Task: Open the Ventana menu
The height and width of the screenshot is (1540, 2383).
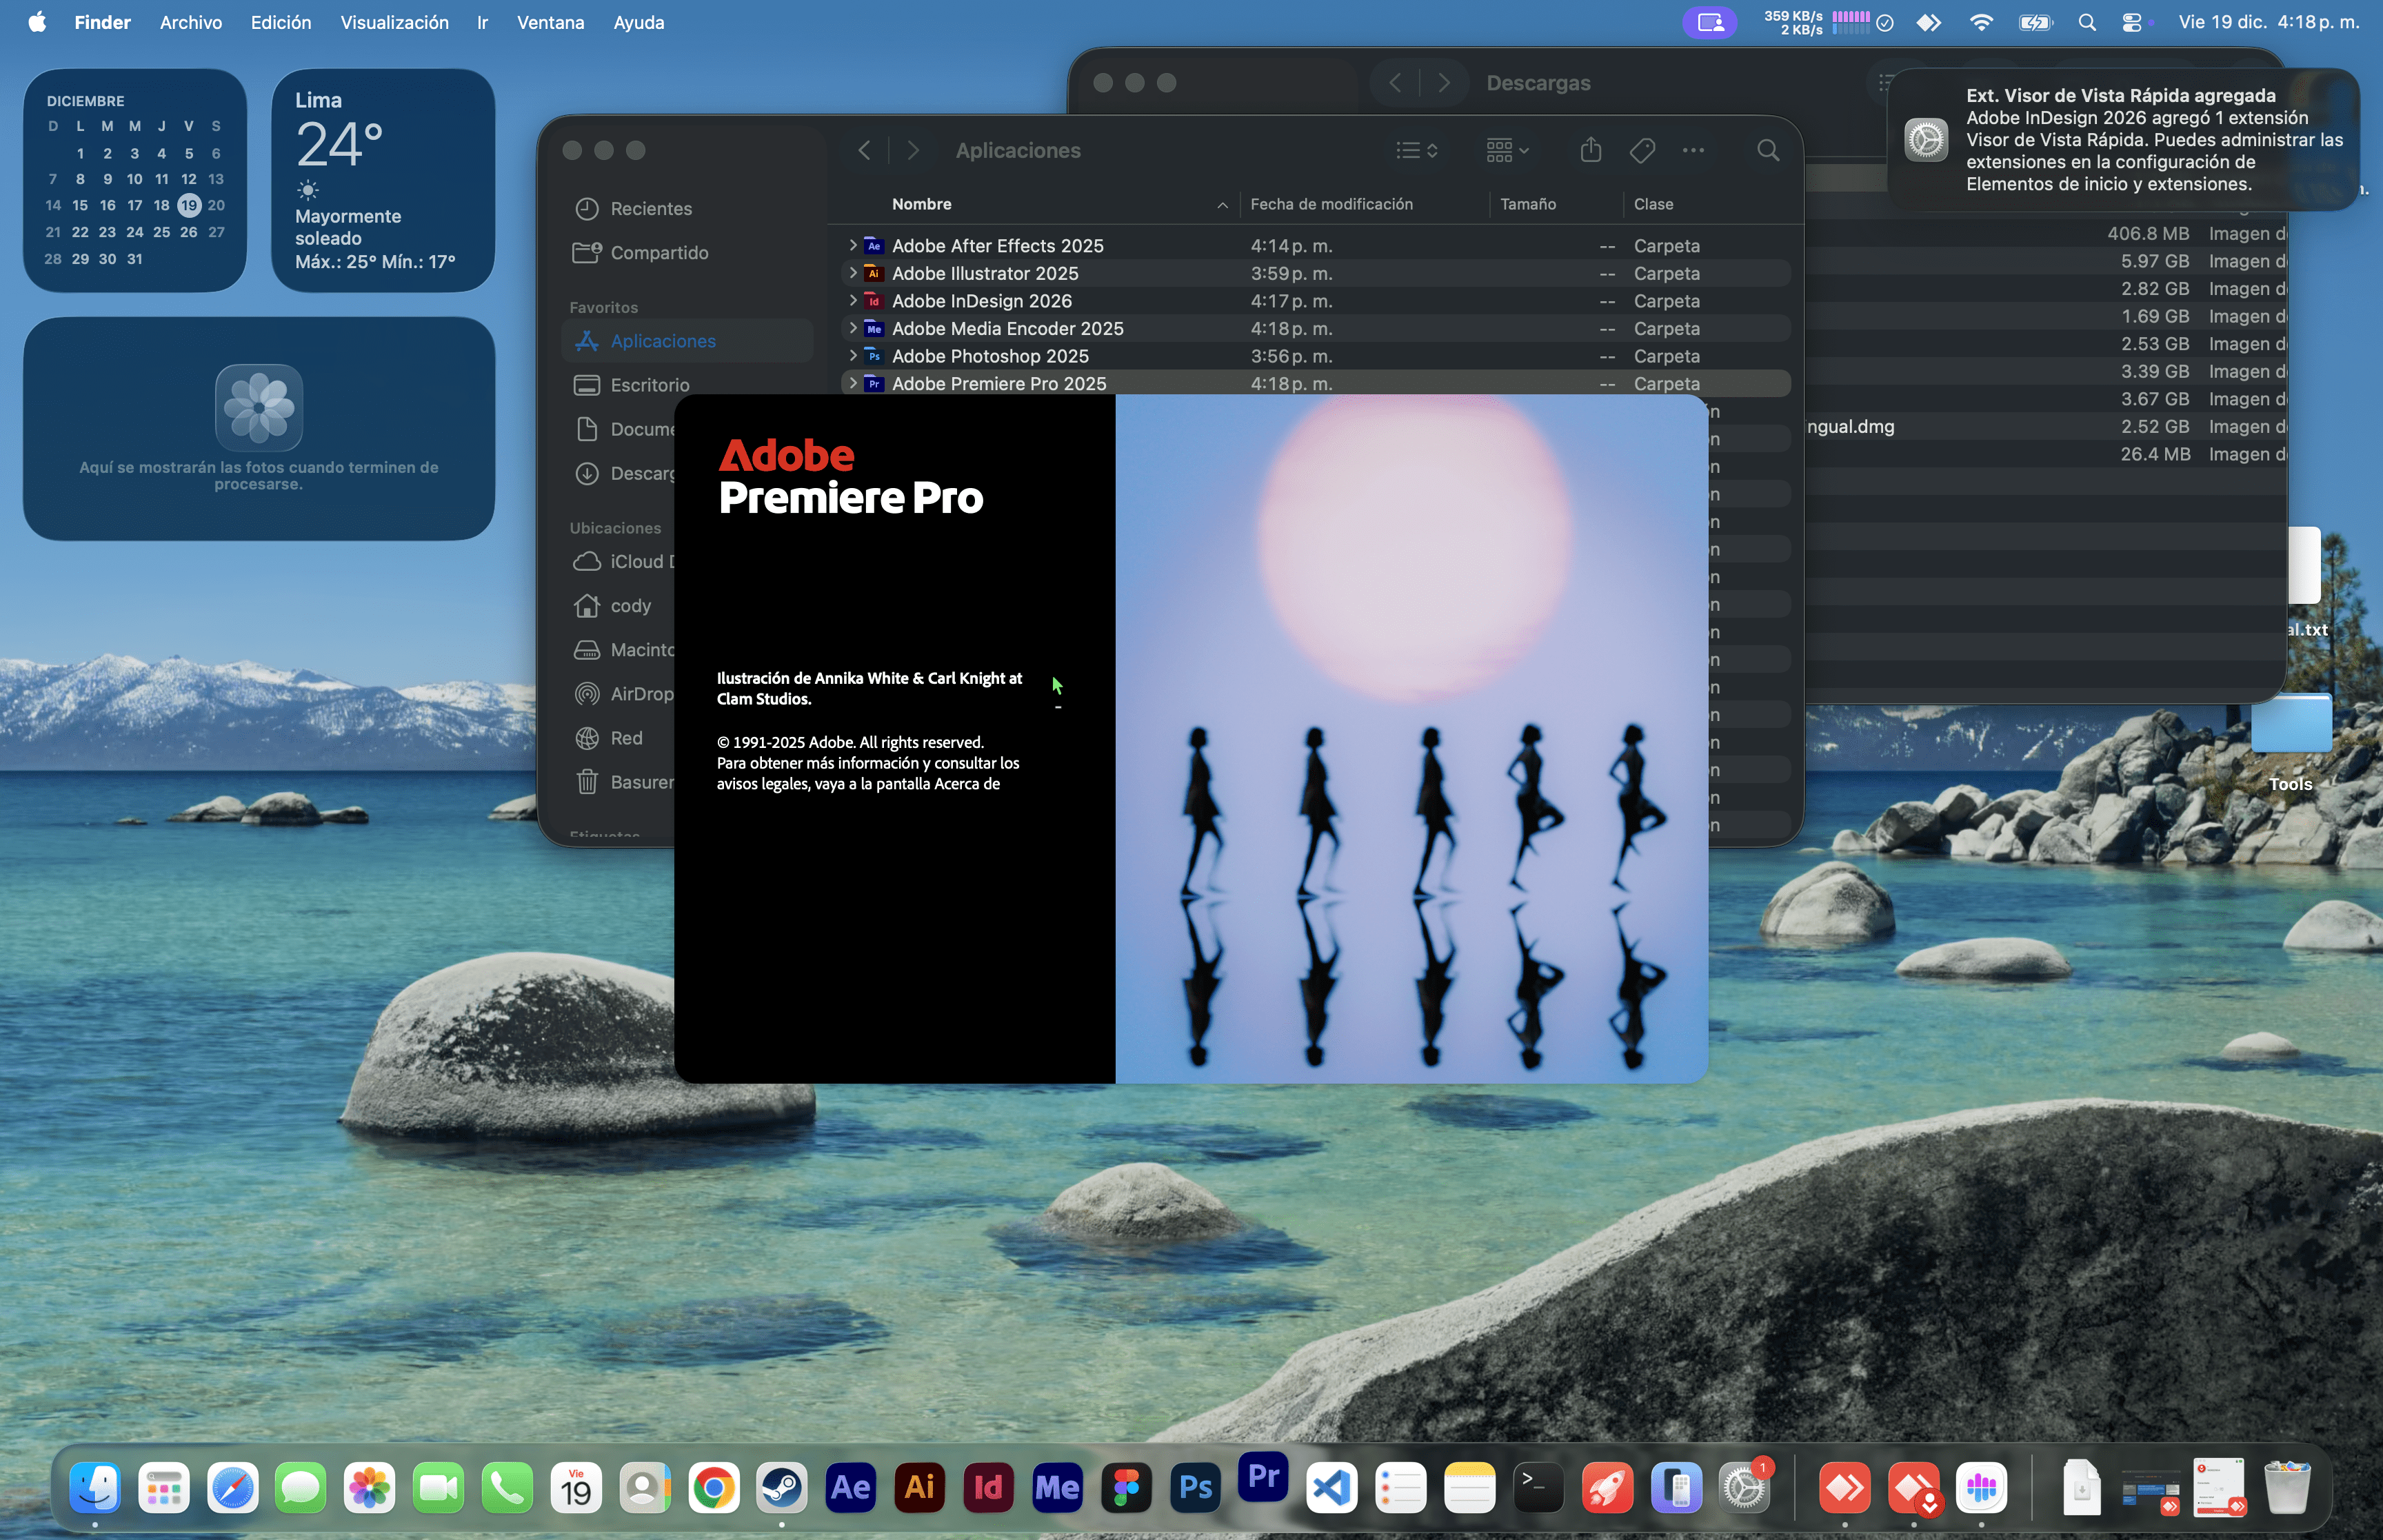Action: point(550,22)
